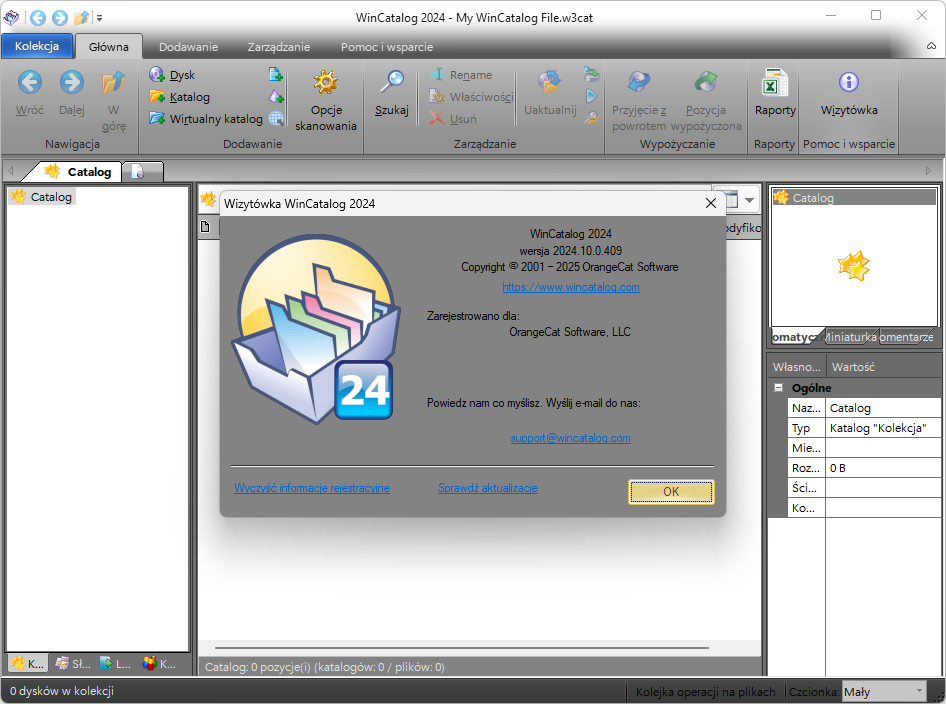This screenshot has width=946, height=704.
Task: Click the file icon column header in list
Action: pos(205,227)
